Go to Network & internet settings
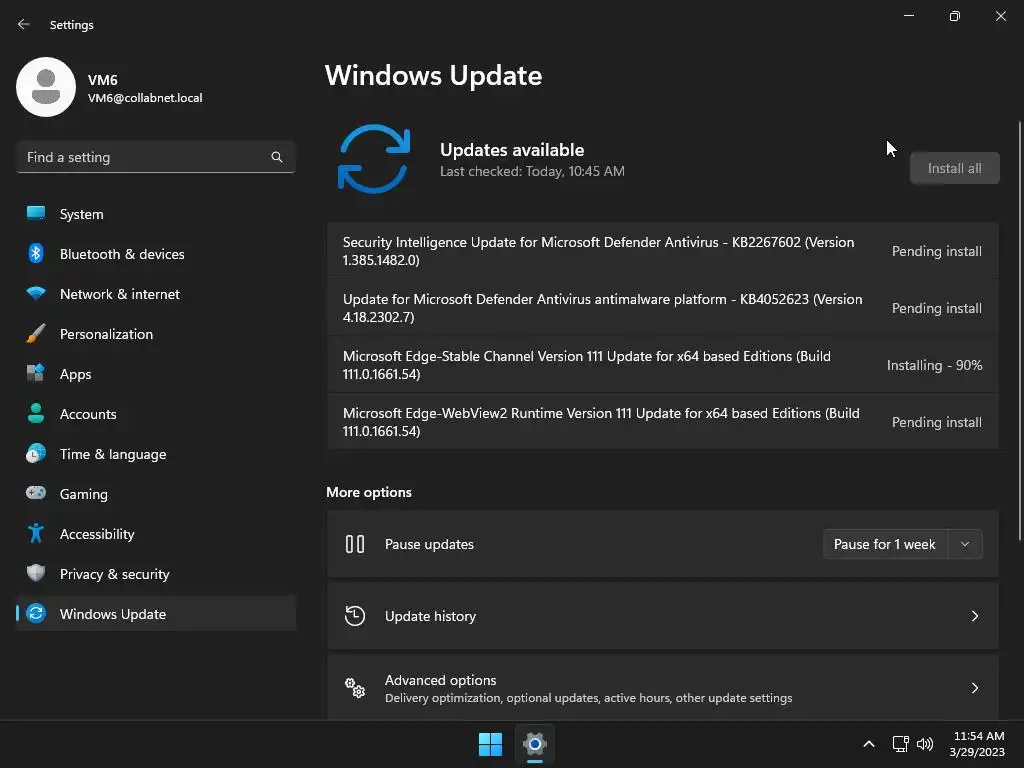 click(155, 294)
